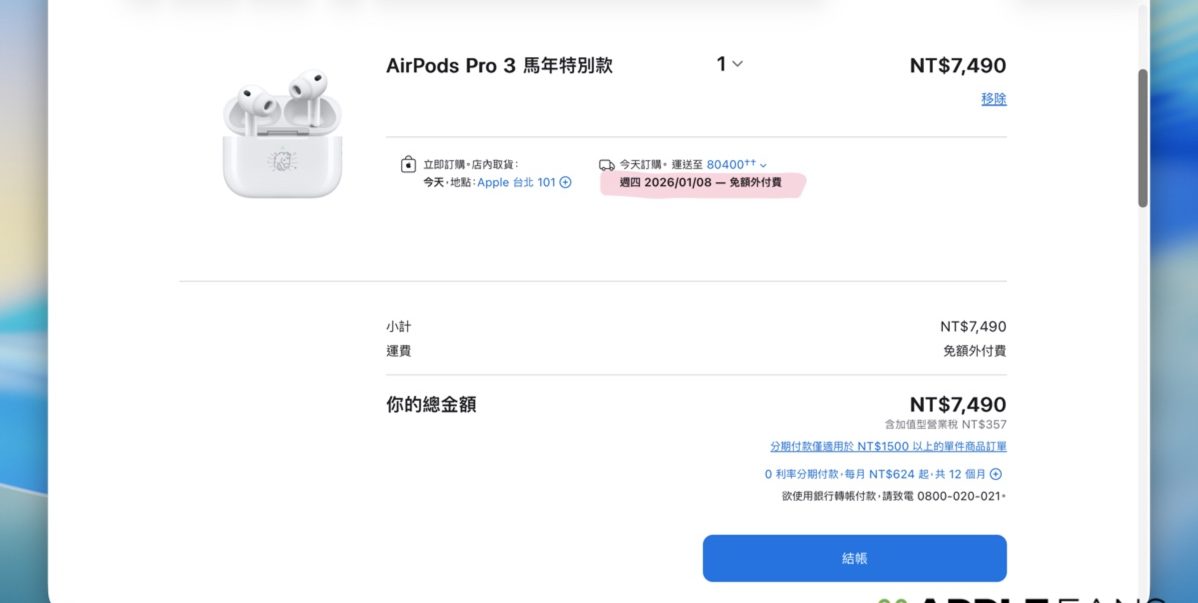Click the delivery truck icon
Image resolution: width=1198 pixels, height=603 pixels.
pyautogui.click(x=606, y=165)
